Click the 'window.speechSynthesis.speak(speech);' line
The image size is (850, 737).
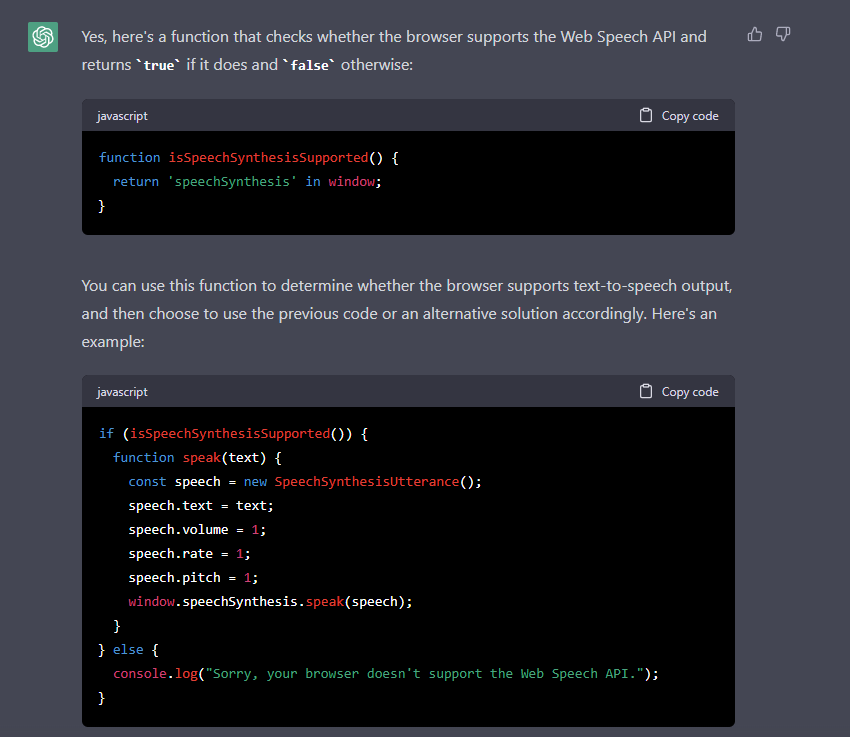[270, 602]
